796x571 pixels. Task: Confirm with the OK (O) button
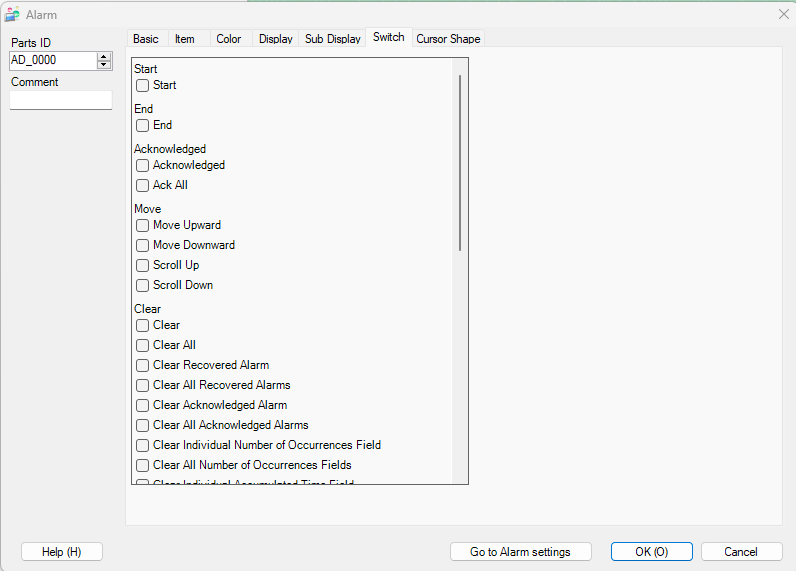pos(652,552)
